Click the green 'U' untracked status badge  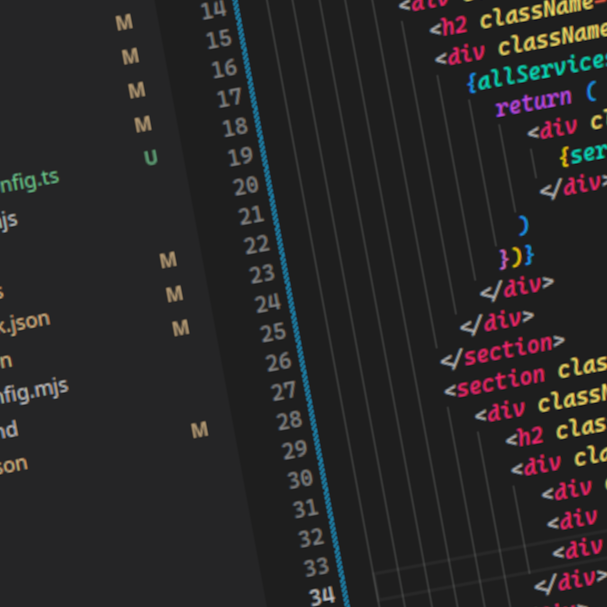tap(151, 157)
